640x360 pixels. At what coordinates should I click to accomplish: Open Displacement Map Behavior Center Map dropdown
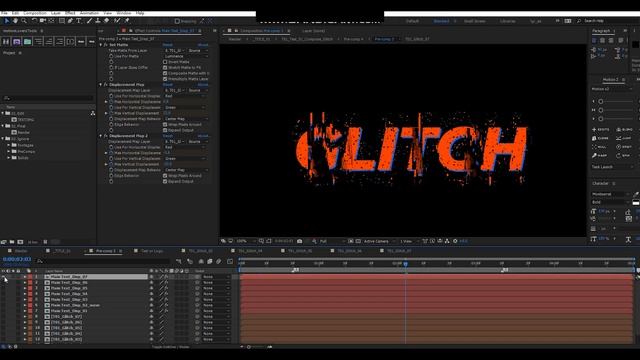(186, 119)
